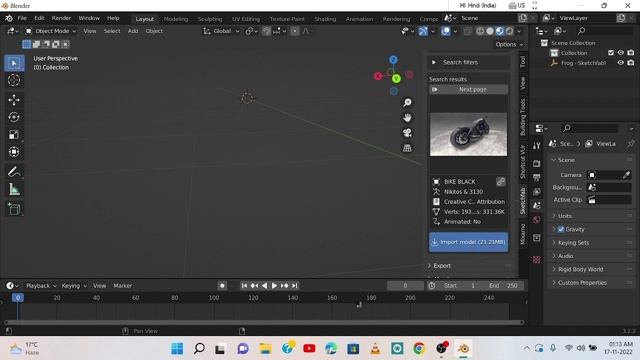Image resolution: width=640 pixels, height=360 pixels.
Task: Go to Next page of results
Action: coord(469,89)
